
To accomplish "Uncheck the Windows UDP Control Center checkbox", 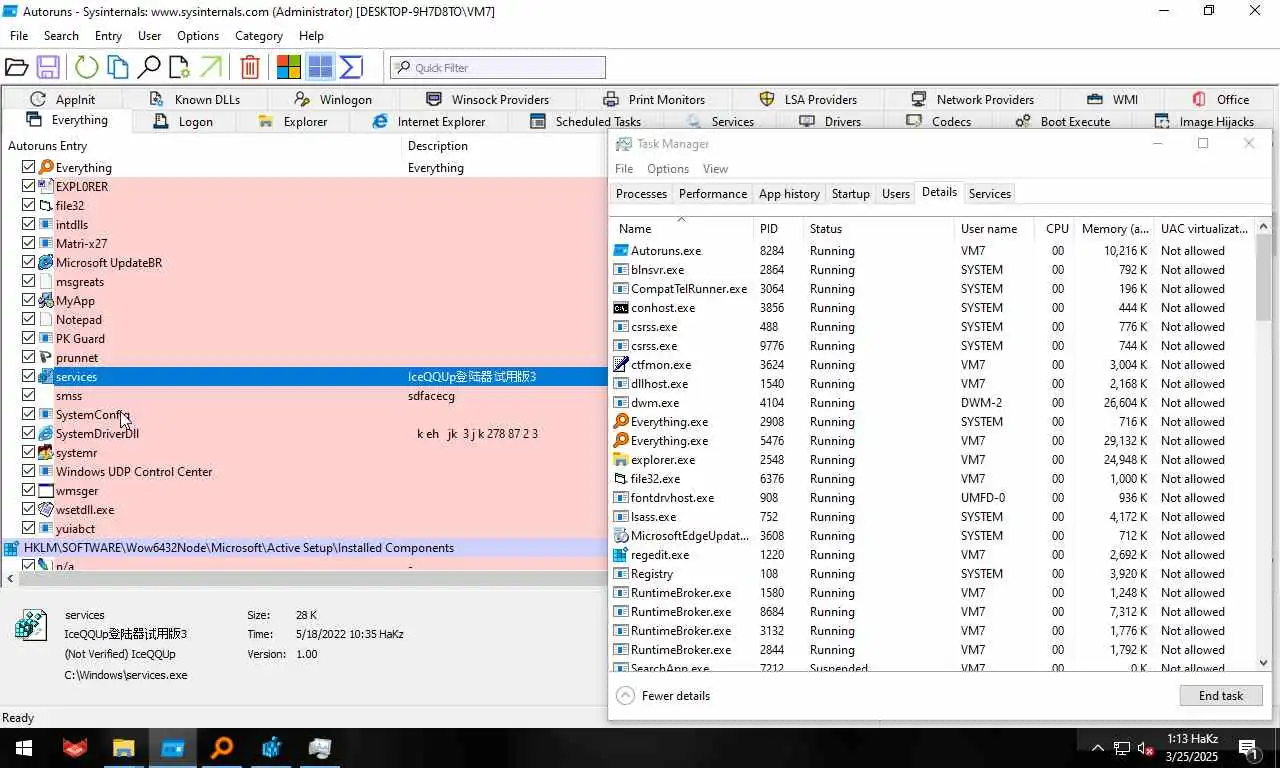I will [x=28, y=472].
